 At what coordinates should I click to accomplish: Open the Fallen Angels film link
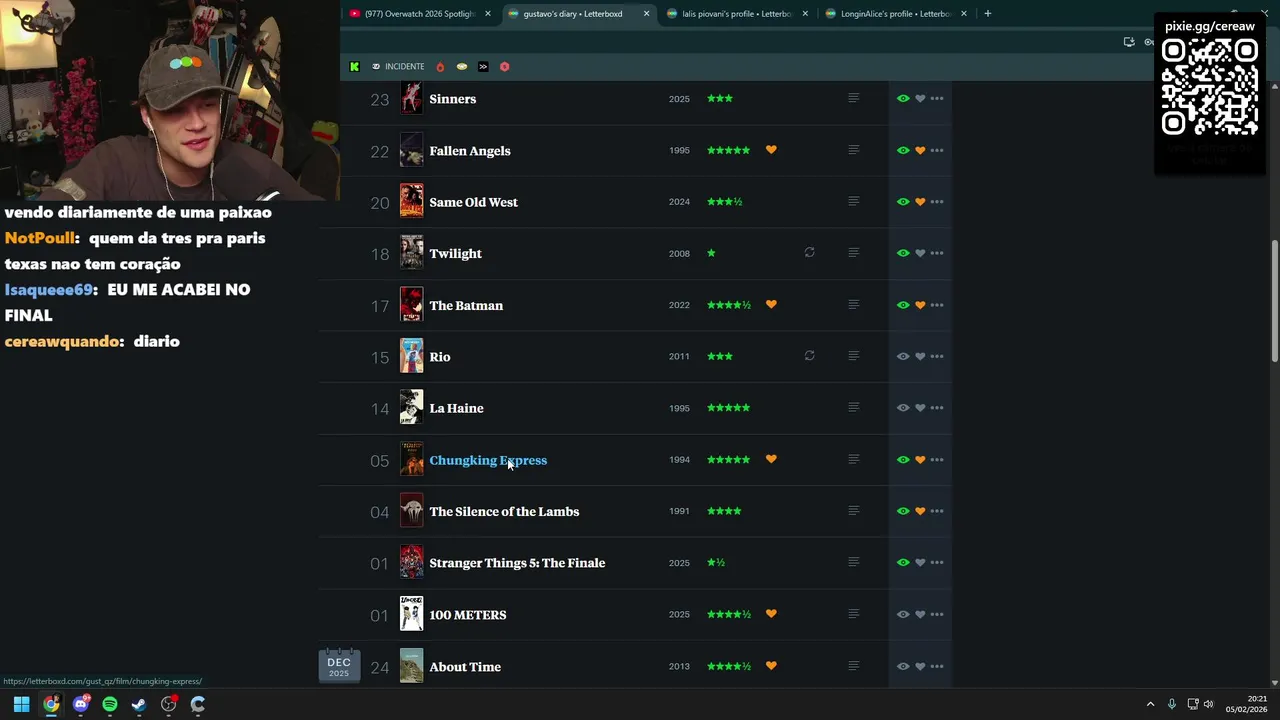[470, 151]
